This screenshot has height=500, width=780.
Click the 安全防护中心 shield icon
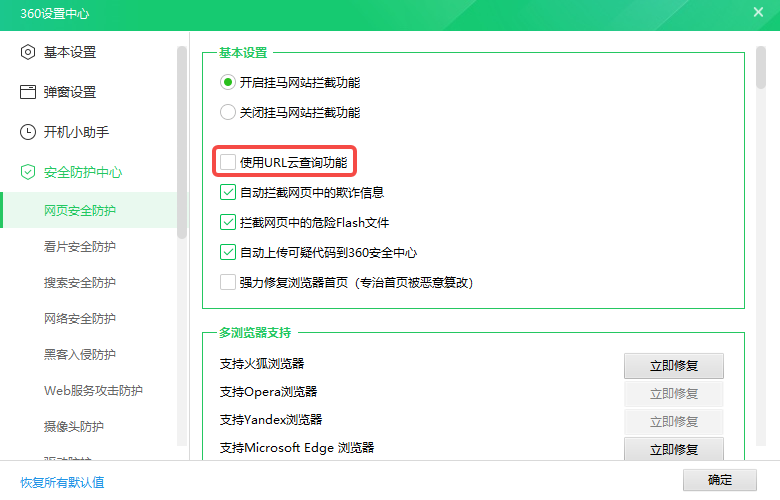coord(28,172)
